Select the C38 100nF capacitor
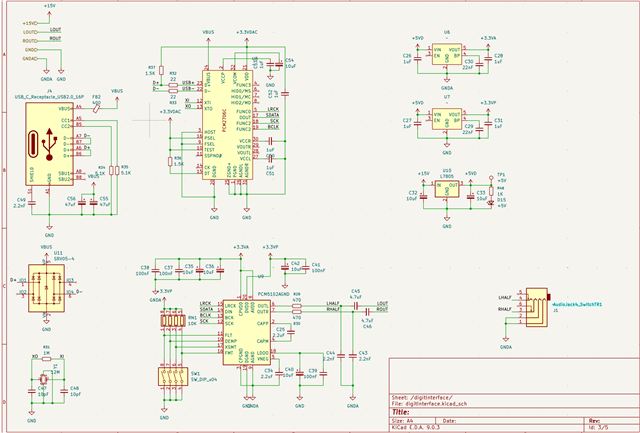The width and height of the screenshot is (640, 433). coord(155,270)
